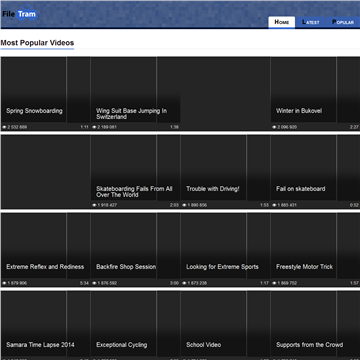Click the views eye icon under Spring Snowboarding
This screenshot has height=360, width=360.
[x=4, y=127]
